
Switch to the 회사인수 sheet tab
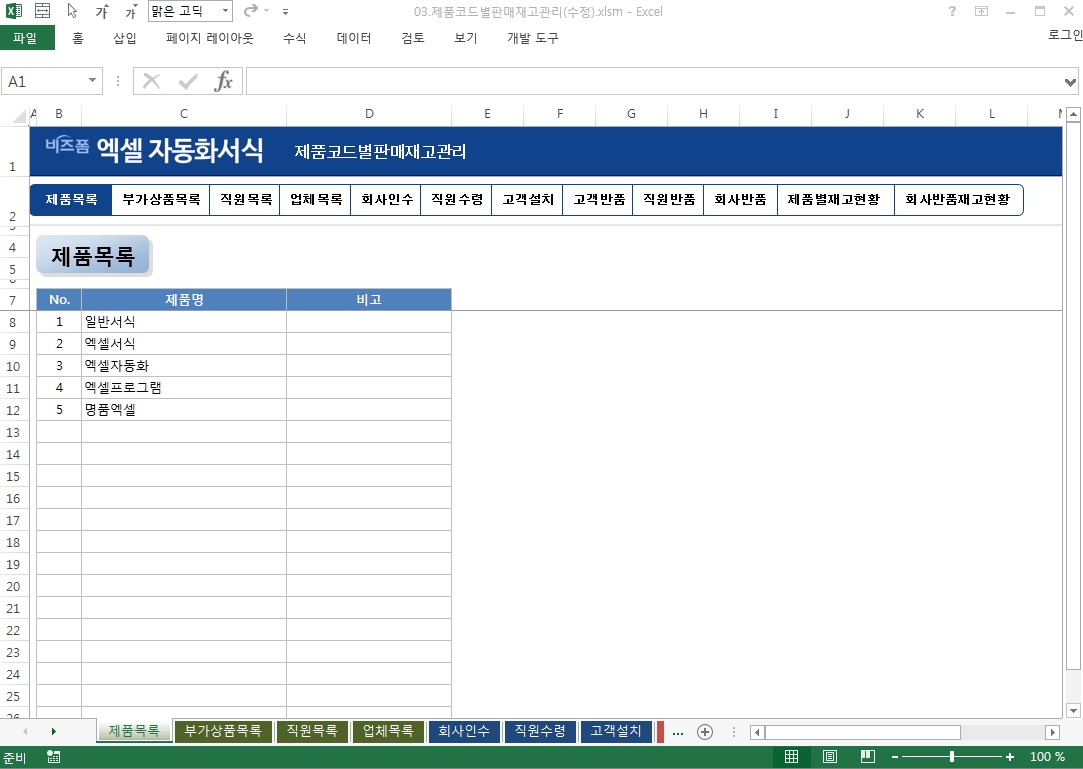point(464,731)
